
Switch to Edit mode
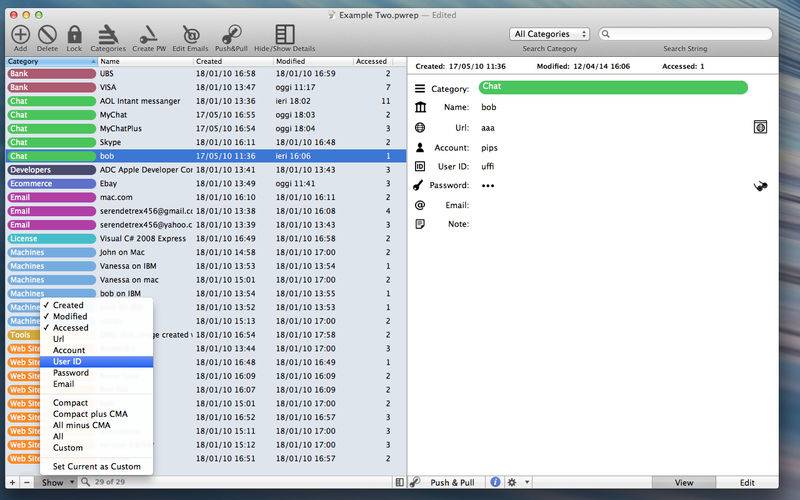pyautogui.click(x=747, y=482)
